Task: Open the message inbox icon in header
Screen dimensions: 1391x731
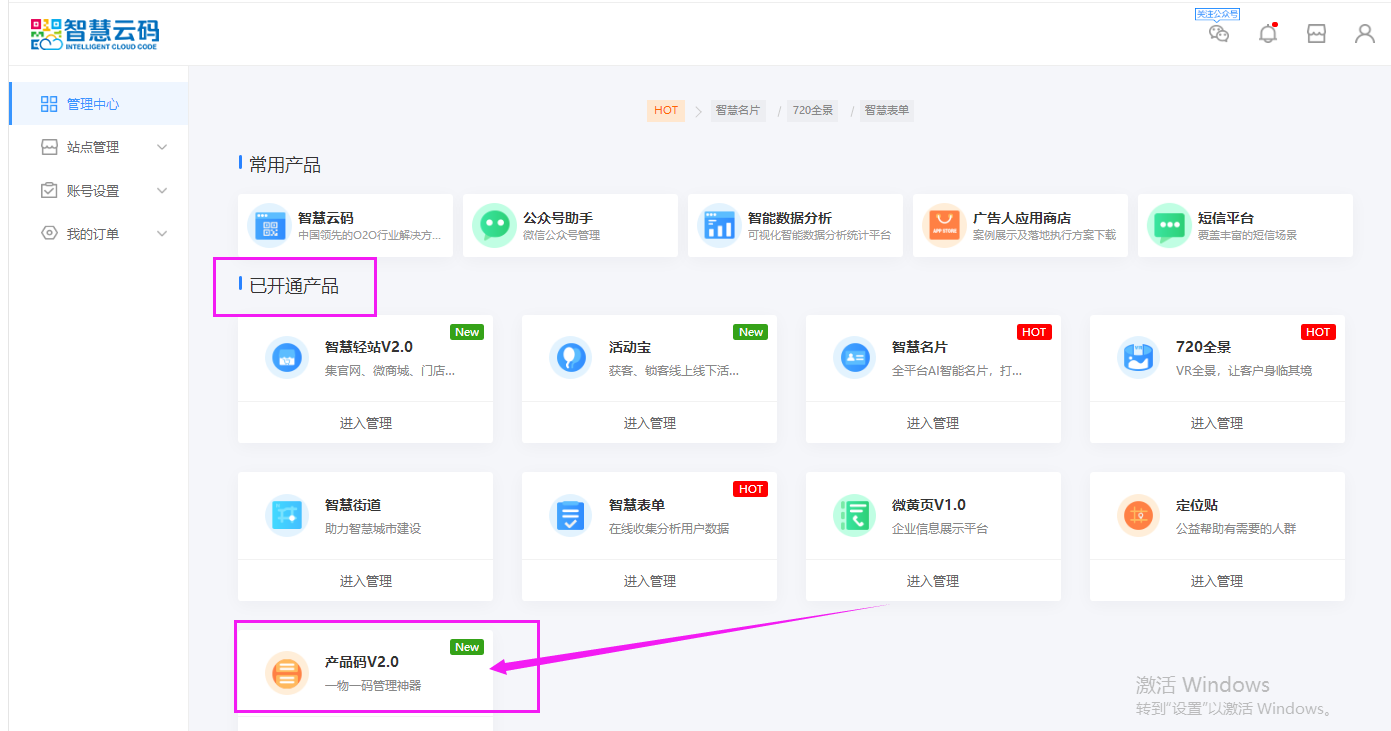Action: 1316,33
